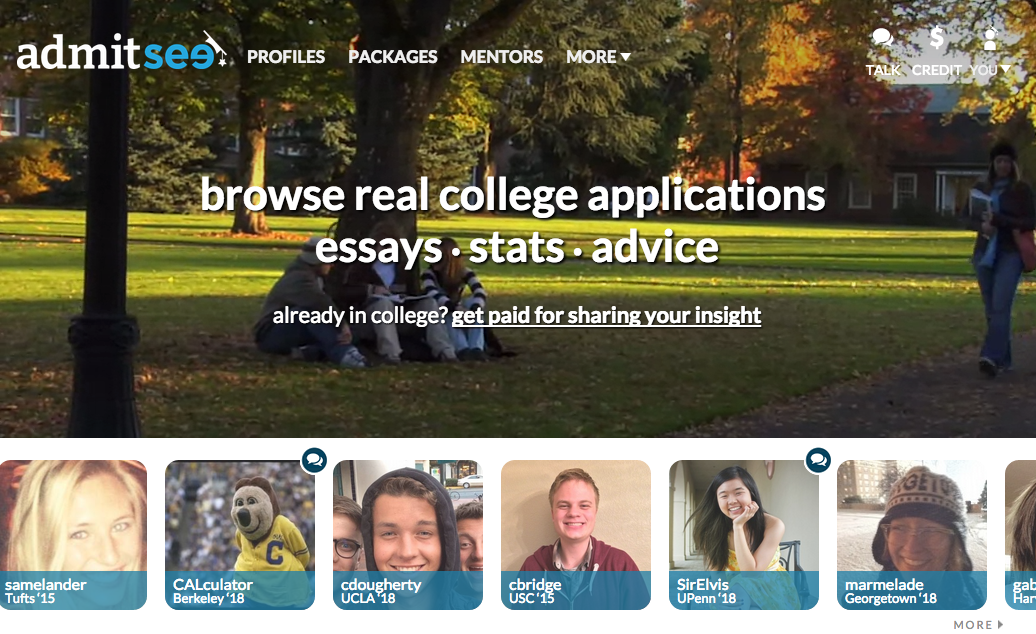Open the PACKAGES menu item
Image resolution: width=1036 pixels, height=634 pixels.
click(392, 57)
